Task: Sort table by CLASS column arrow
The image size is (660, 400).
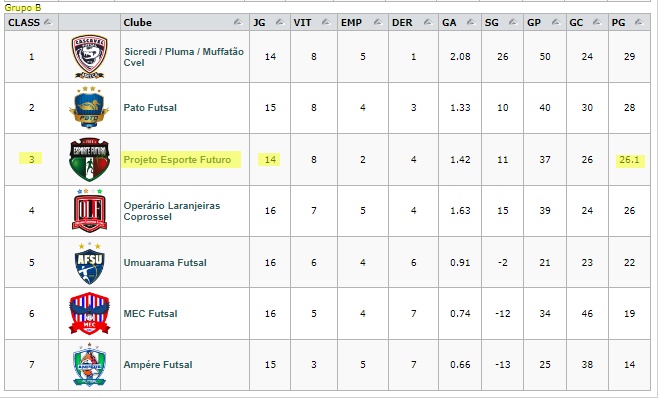Action: click(49, 22)
